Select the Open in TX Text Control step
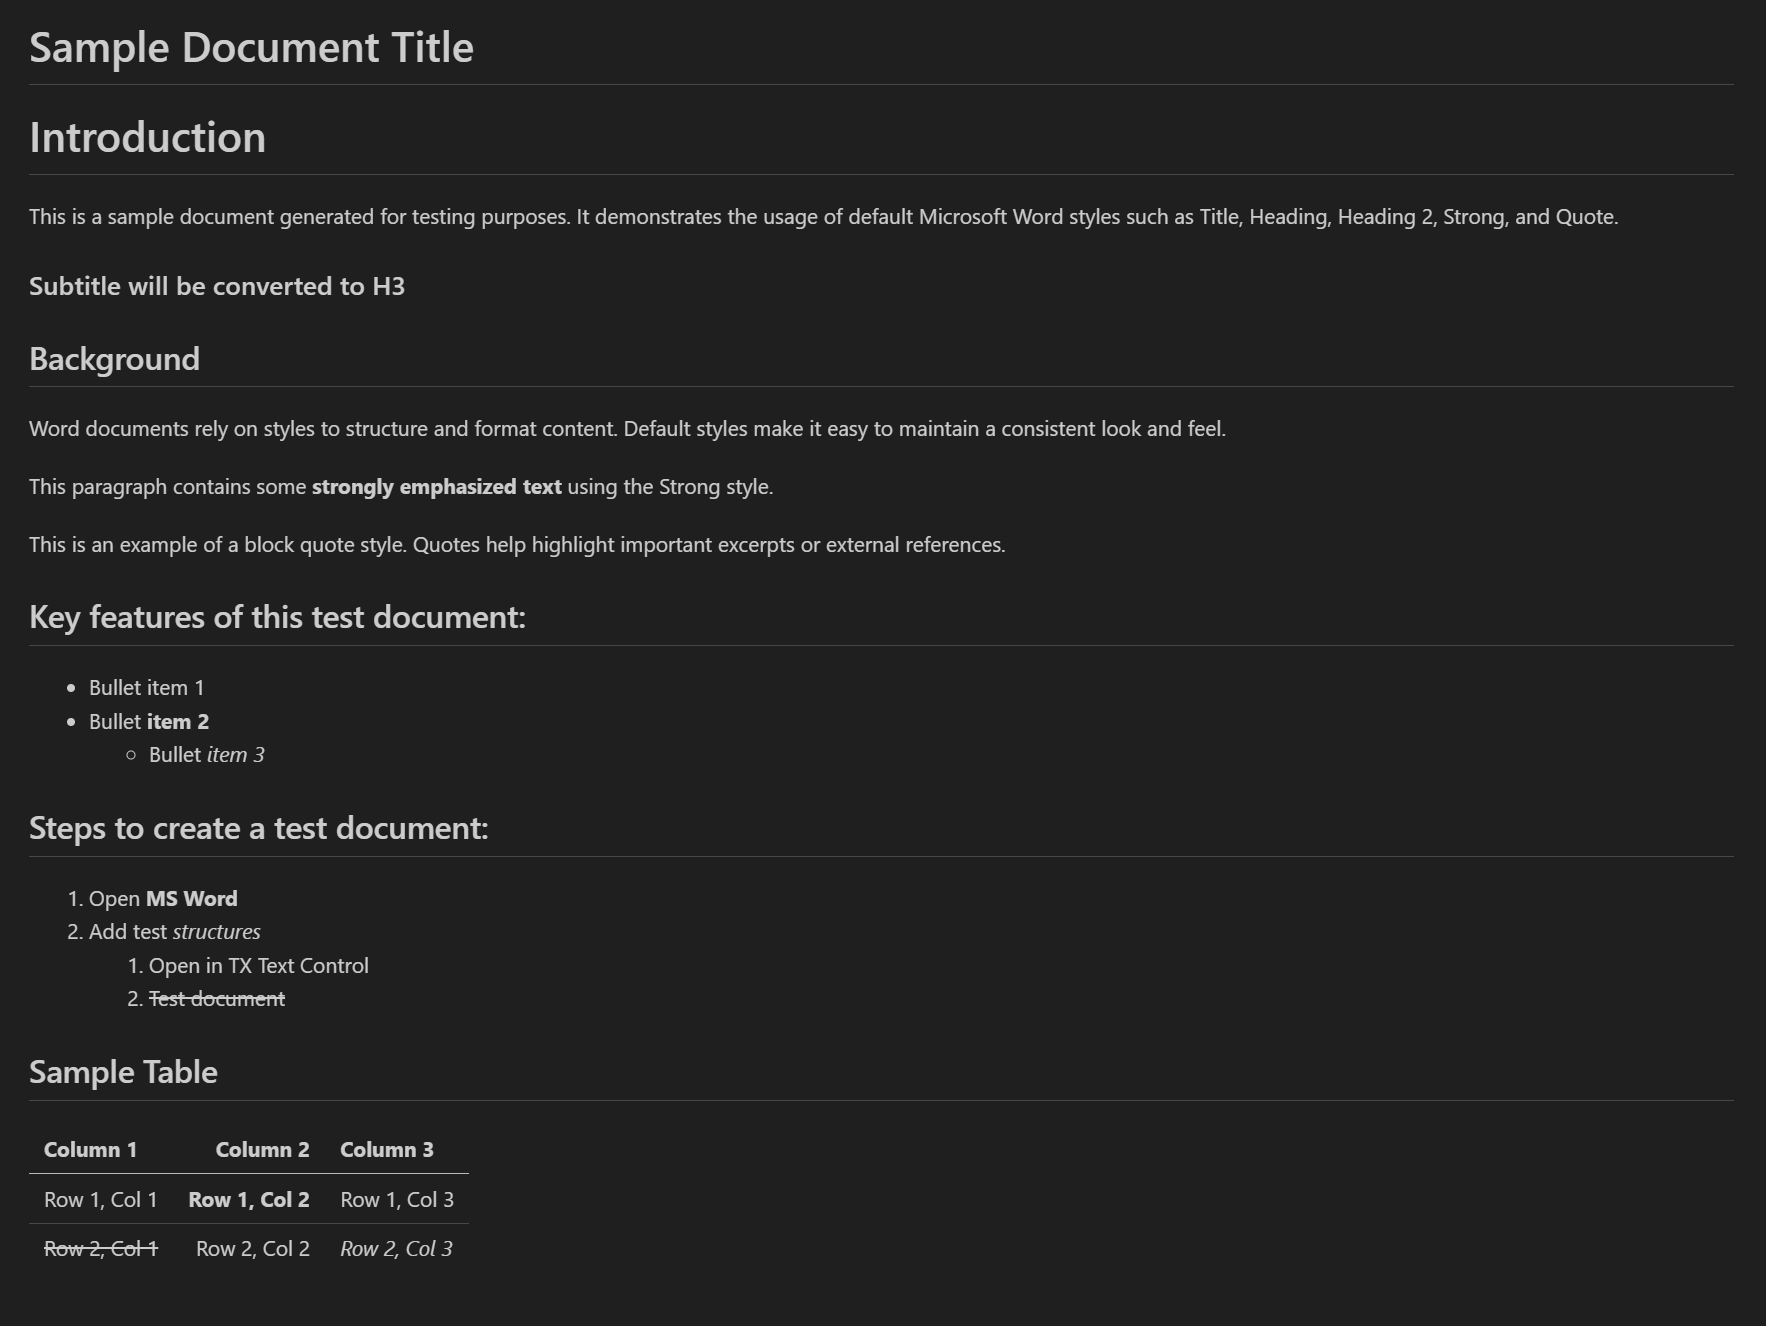The image size is (1766, 1326). click(x=258, y=965)
